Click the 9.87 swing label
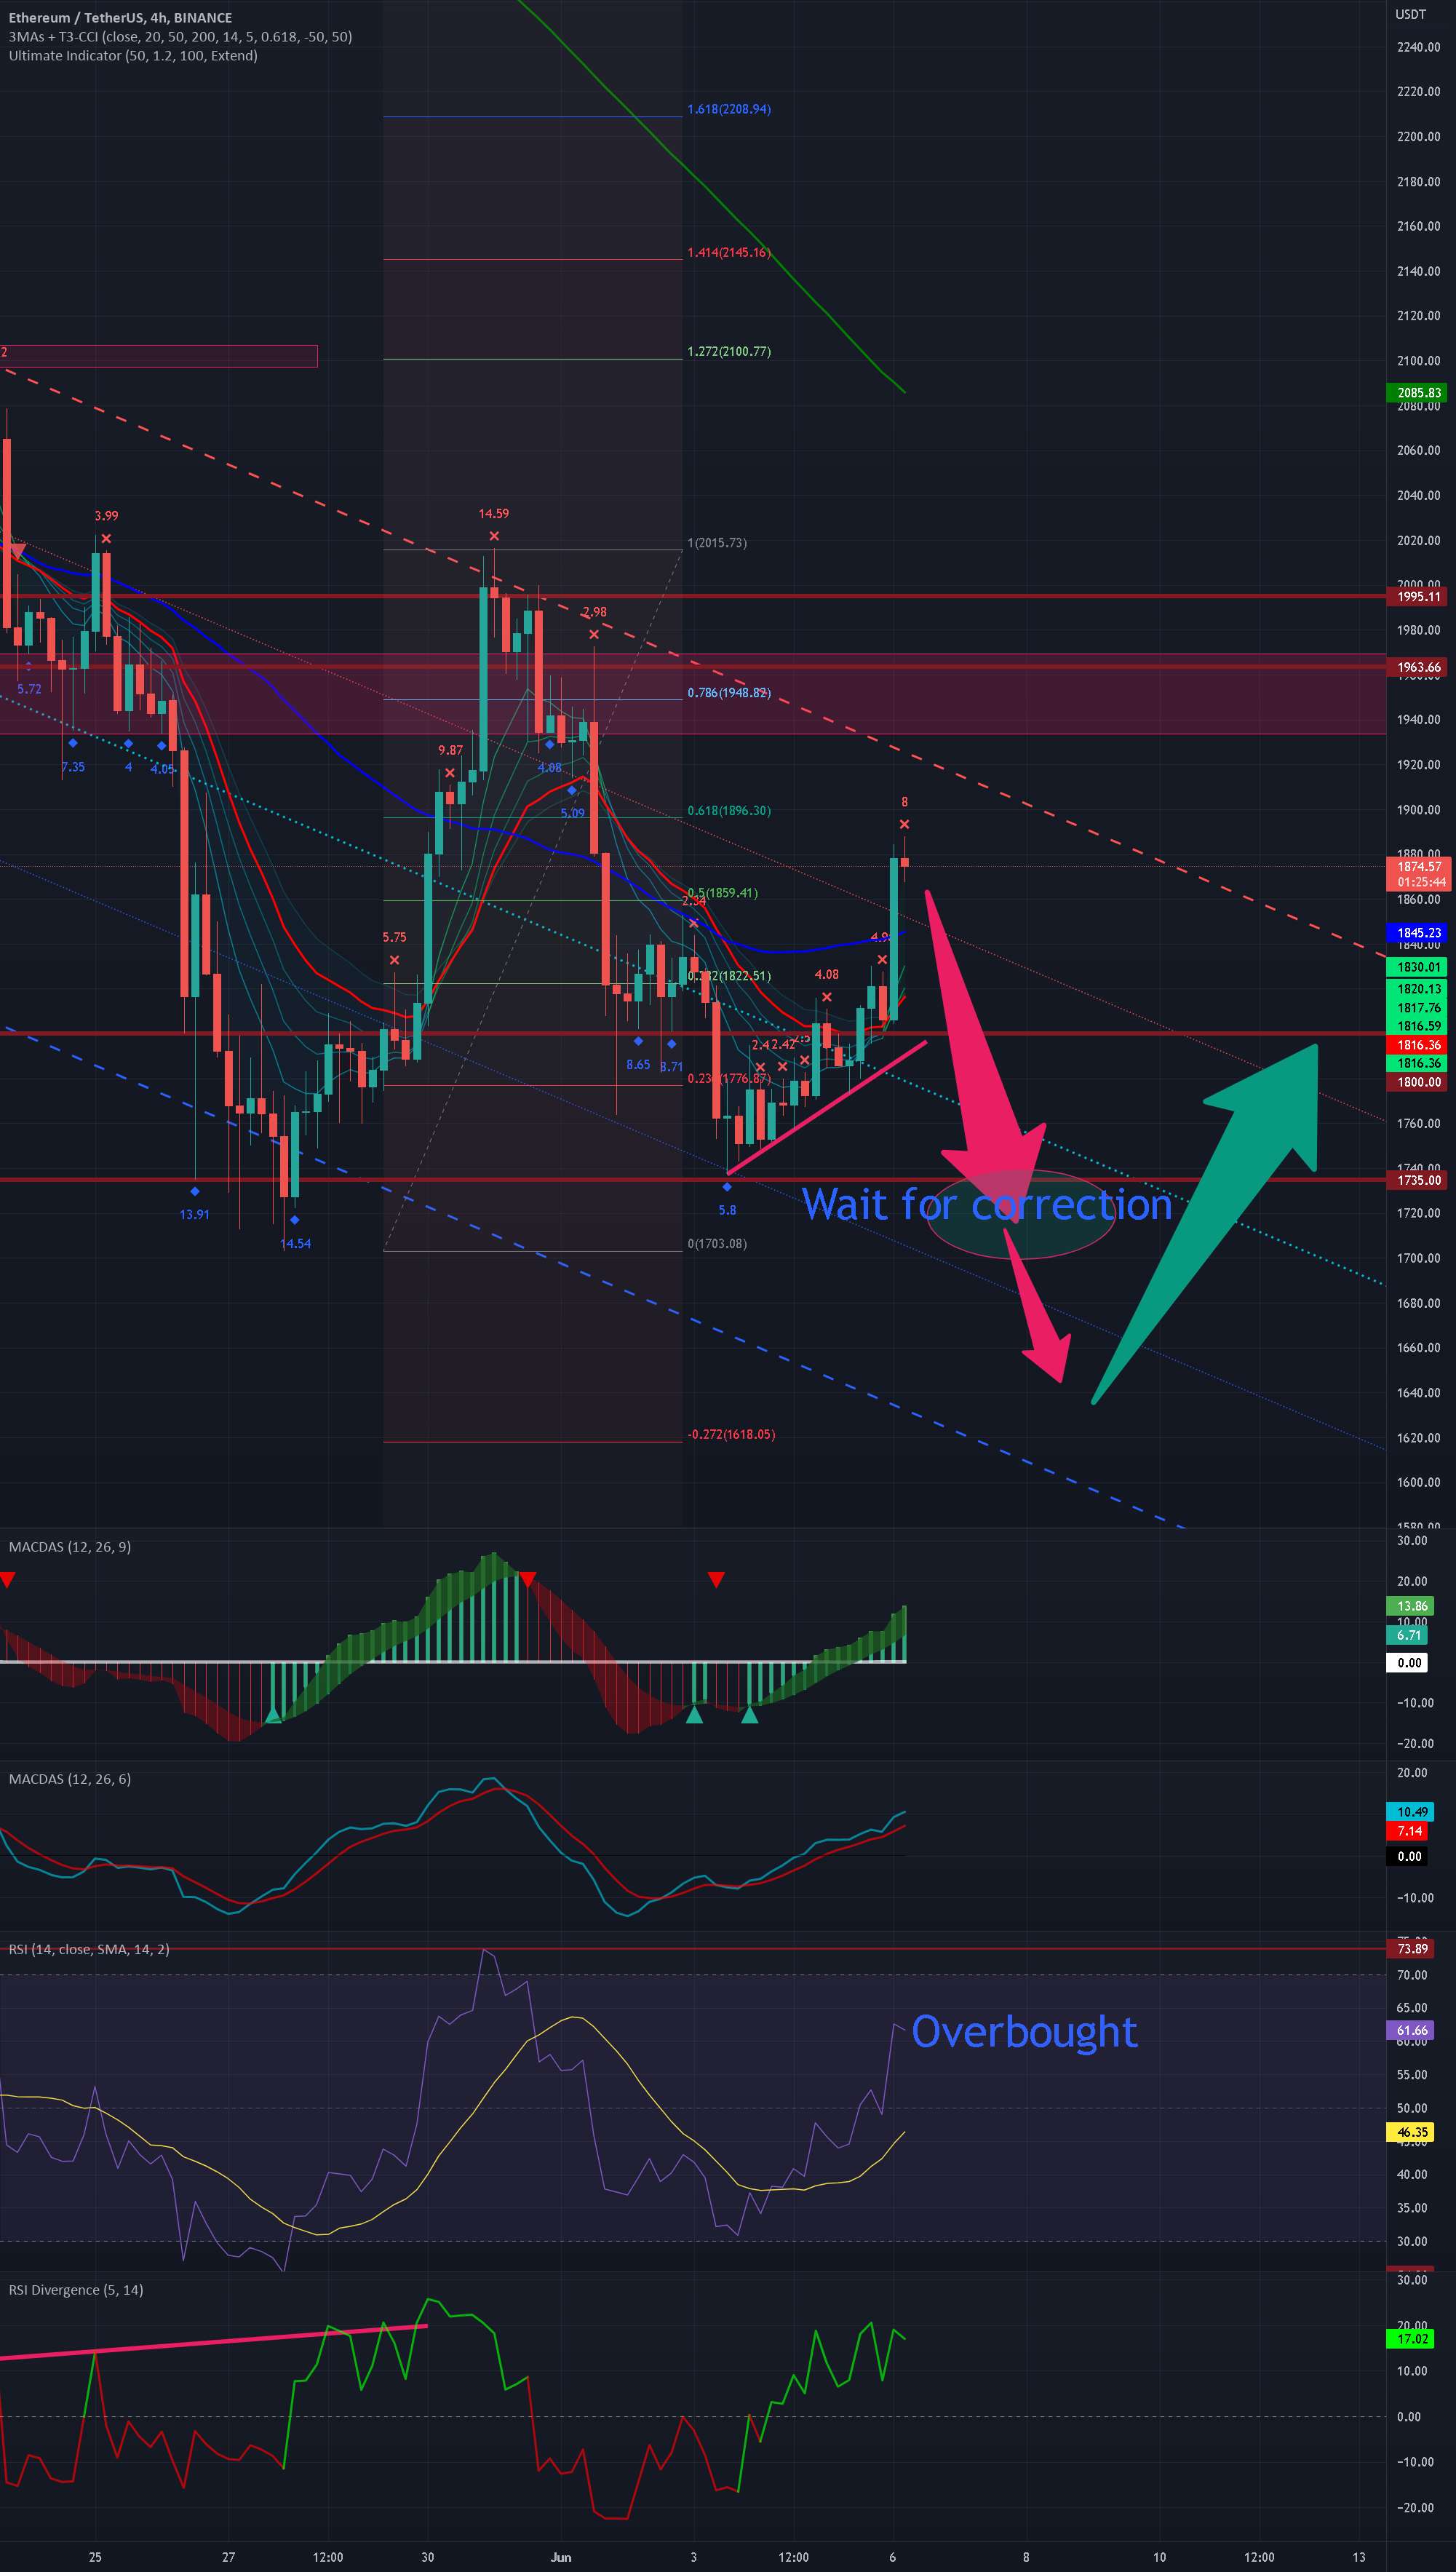 [450, 750]
